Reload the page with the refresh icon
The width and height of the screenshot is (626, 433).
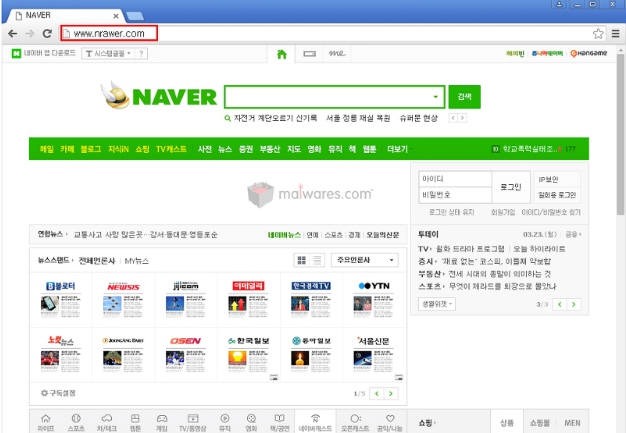[47, 34]
